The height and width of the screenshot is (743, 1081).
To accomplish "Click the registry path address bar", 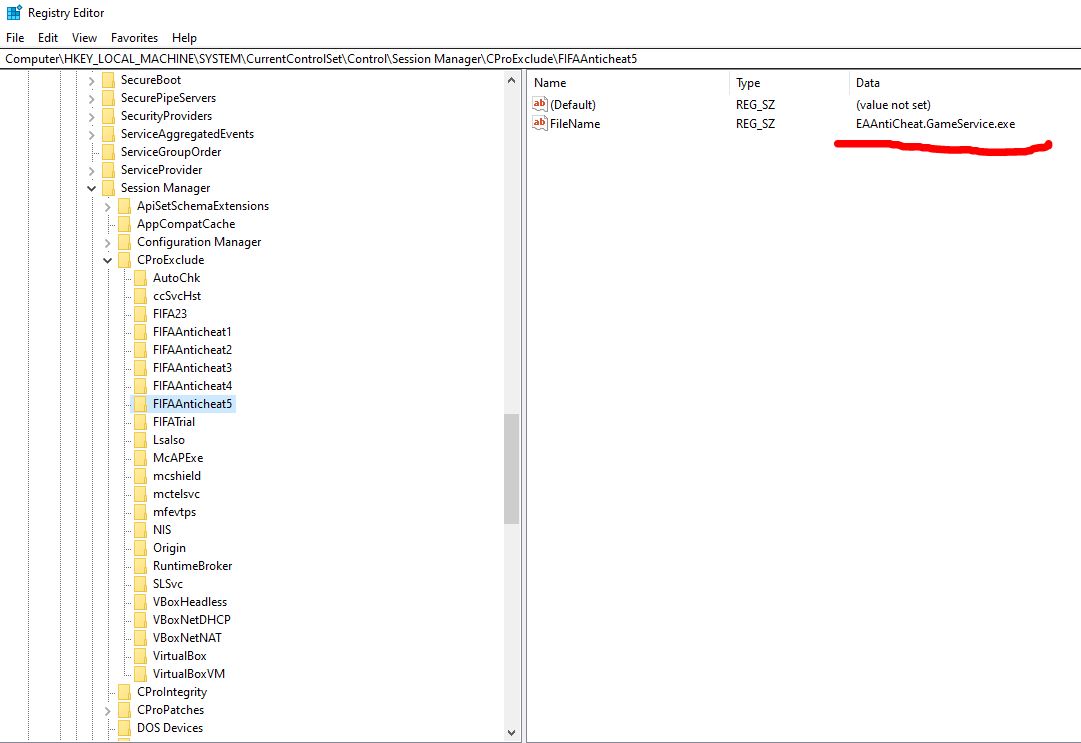I will [x=540, y=59].
